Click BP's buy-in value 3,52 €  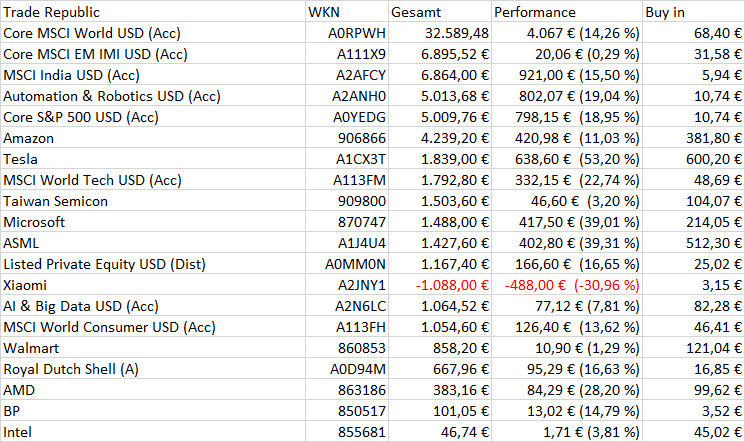tap(692, 411)
